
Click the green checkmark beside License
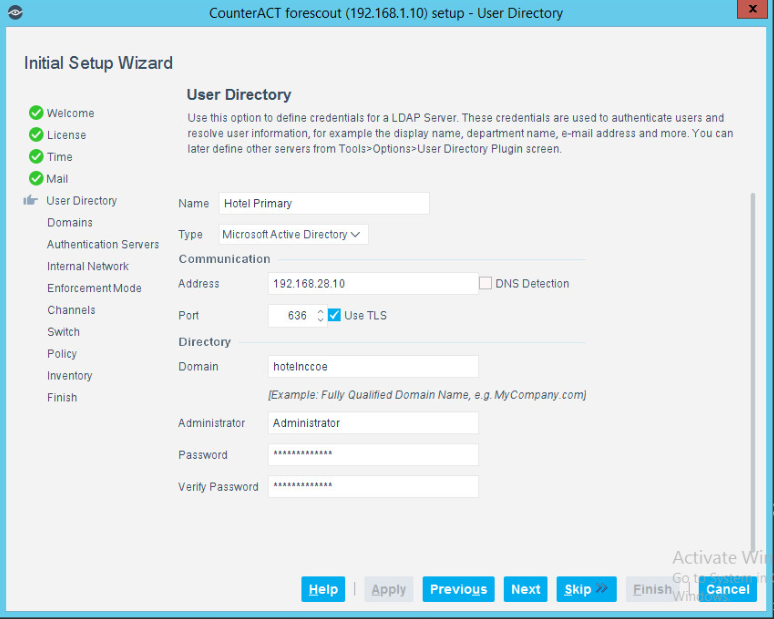[36, 135]
